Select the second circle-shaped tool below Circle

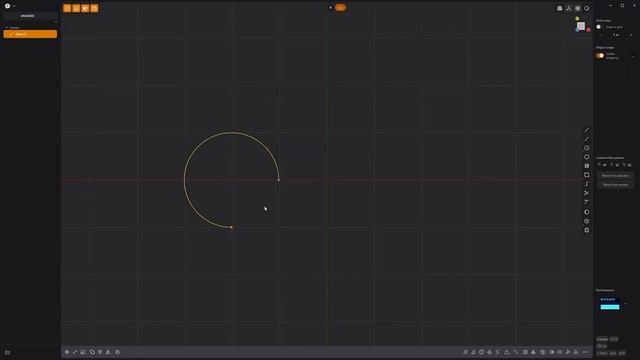tap(587, 157)
